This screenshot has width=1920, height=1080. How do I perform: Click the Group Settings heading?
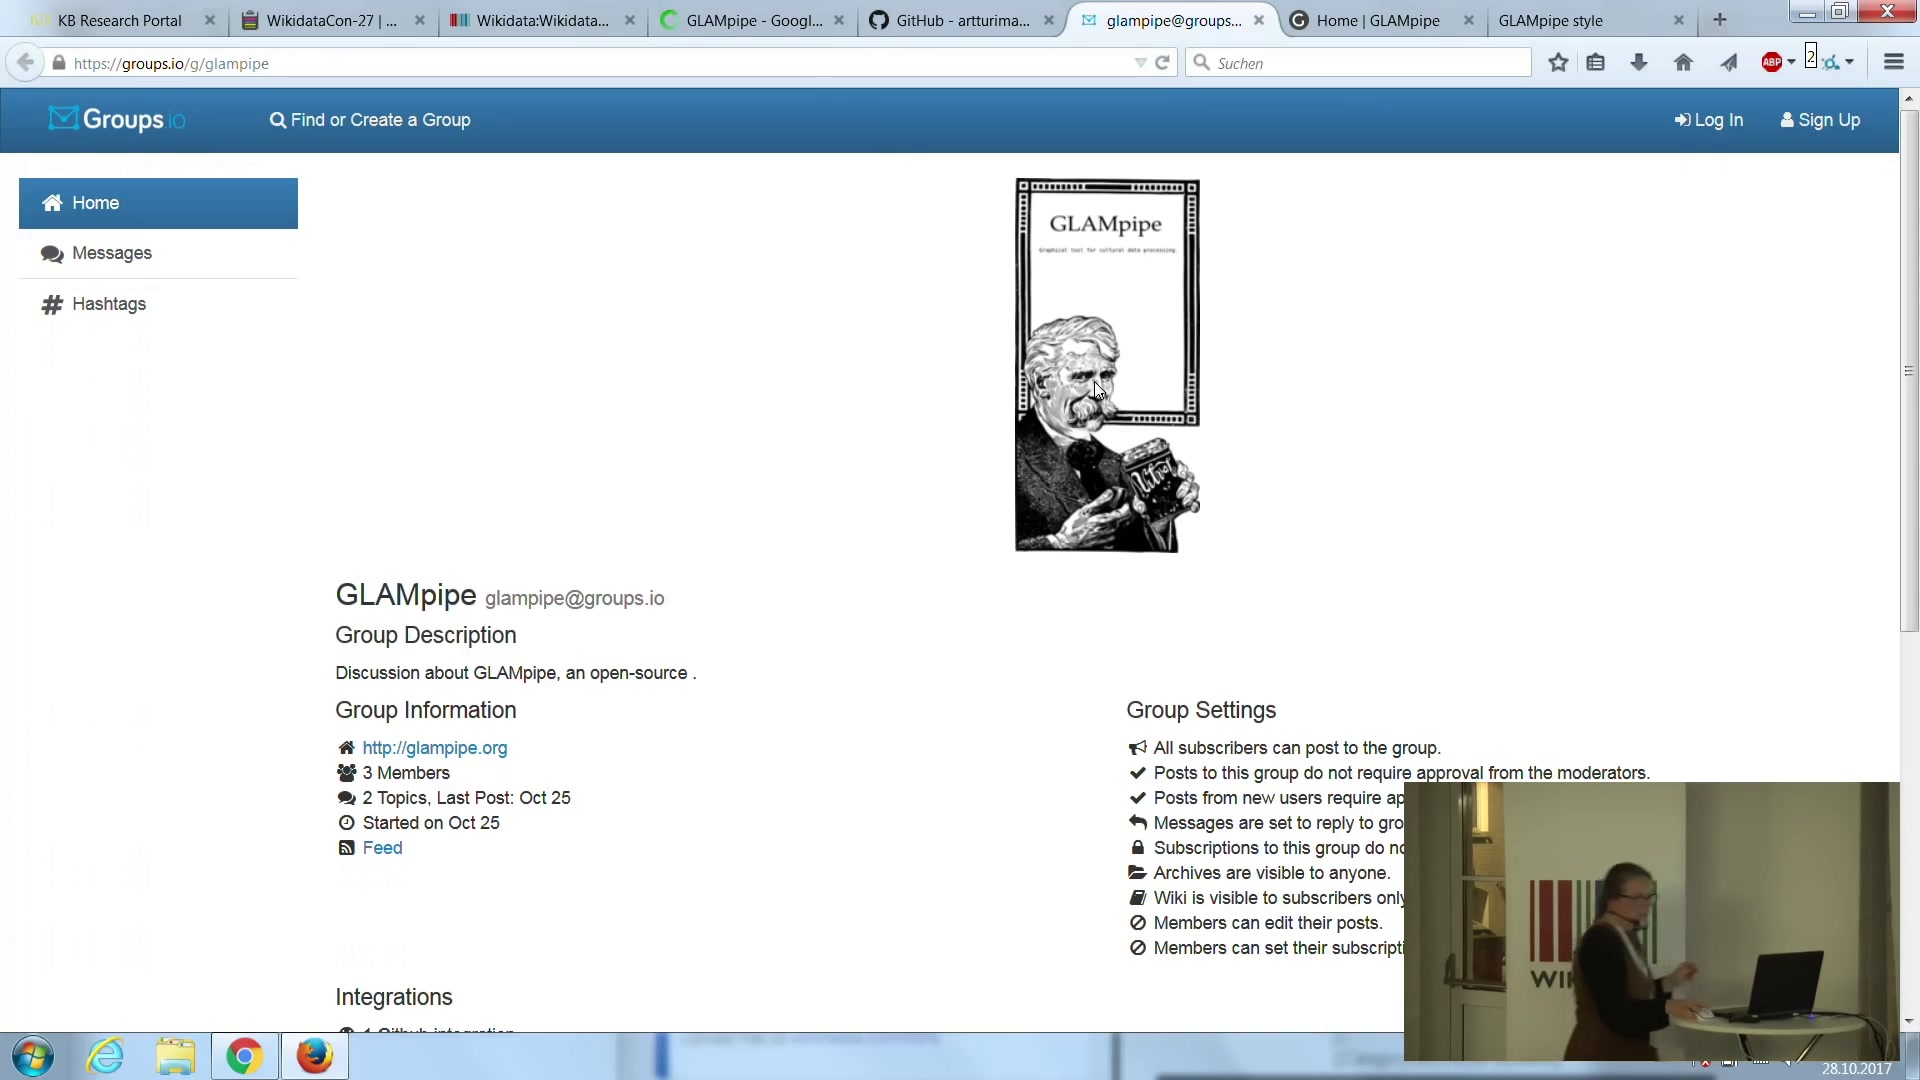click(x=1201, y=710)
